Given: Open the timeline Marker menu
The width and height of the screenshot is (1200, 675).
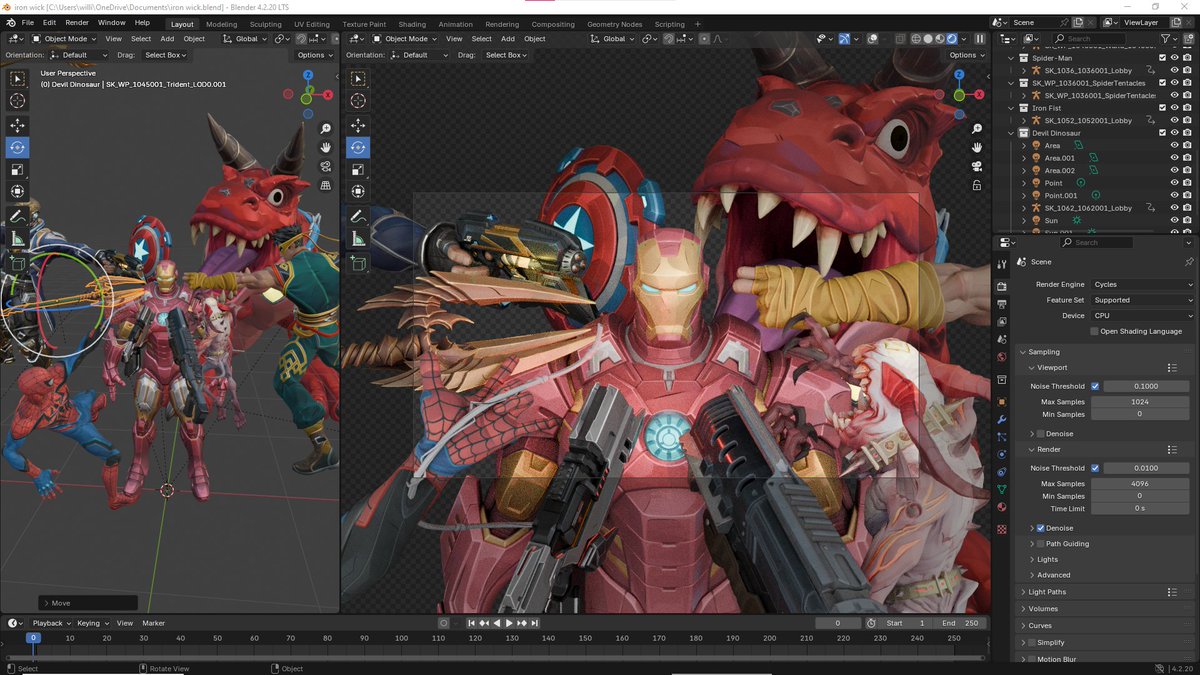Looking at the screenshot, I should 153,623.
